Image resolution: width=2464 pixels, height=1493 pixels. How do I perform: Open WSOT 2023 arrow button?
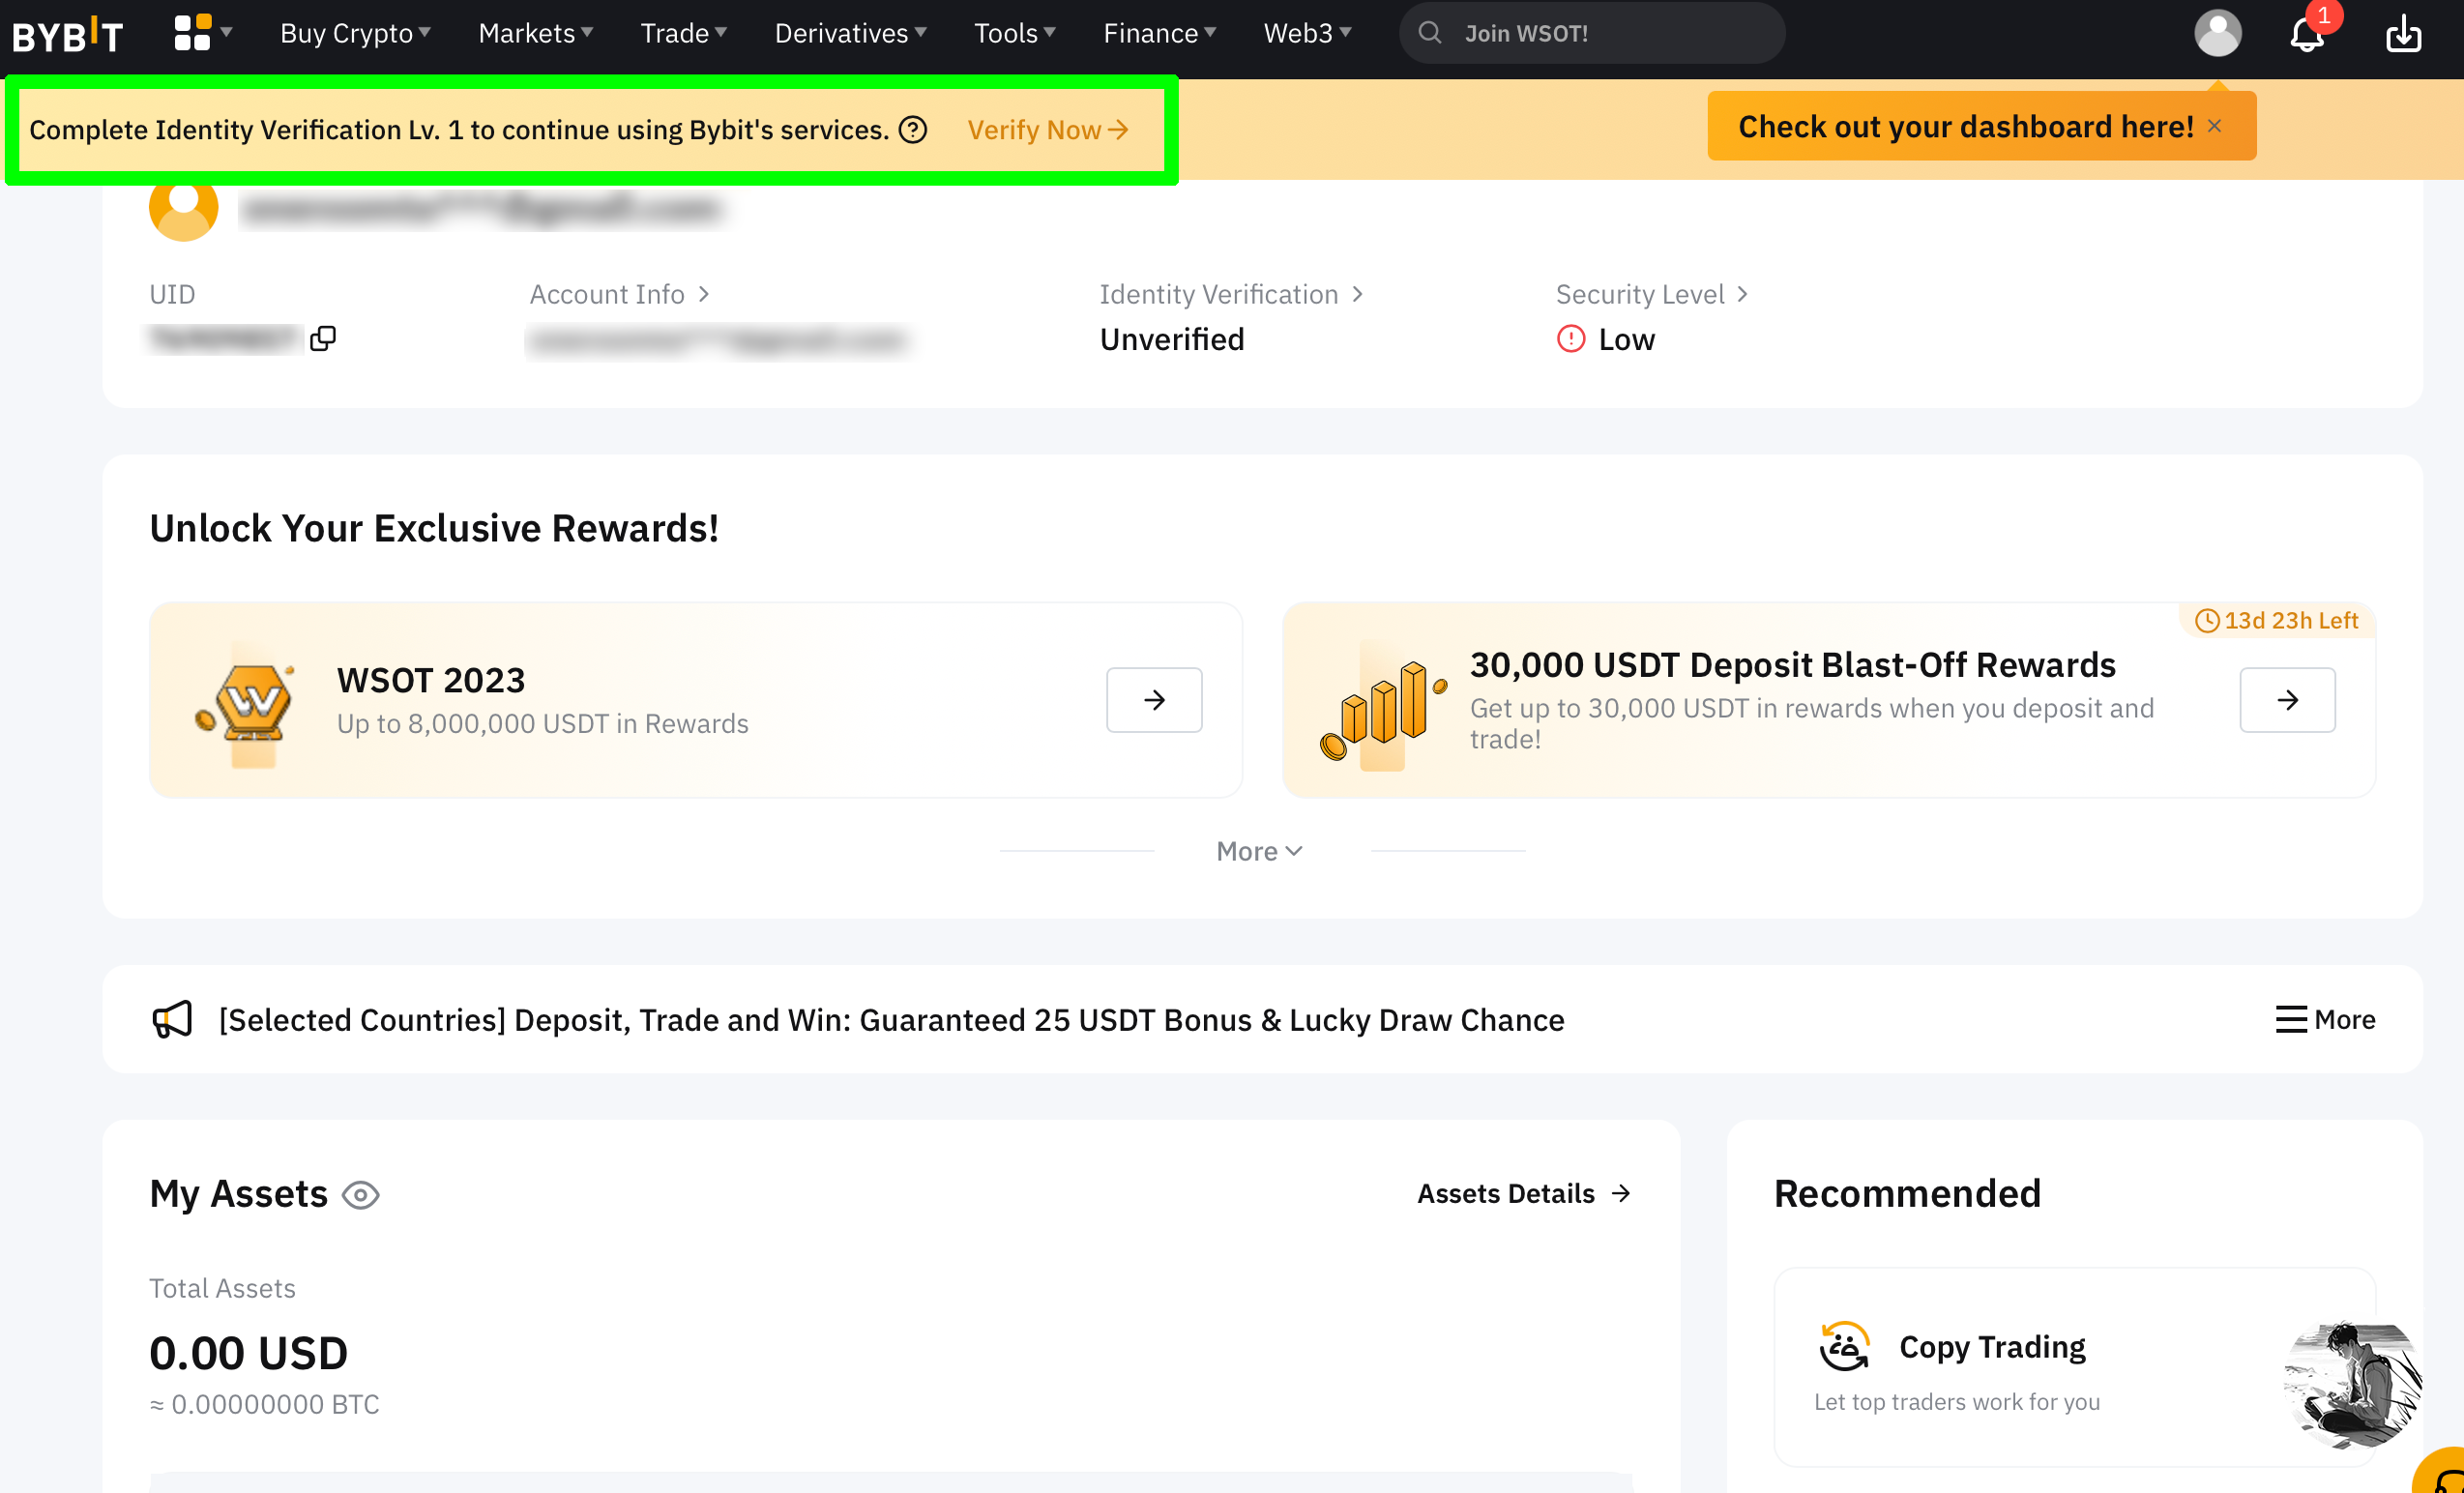click(1154, 700)
